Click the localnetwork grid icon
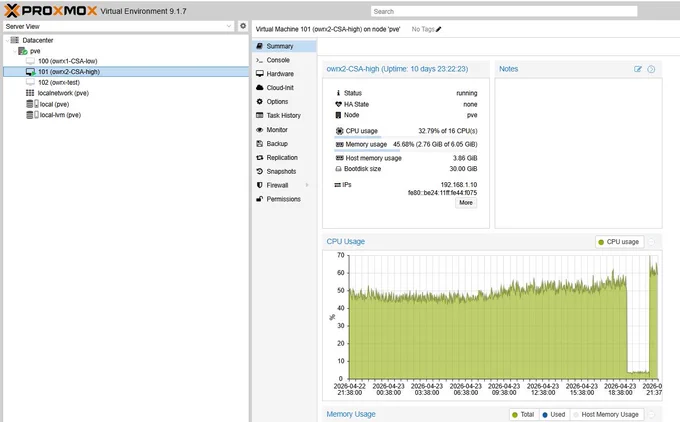The image size is (680, 422). point(30,93)
